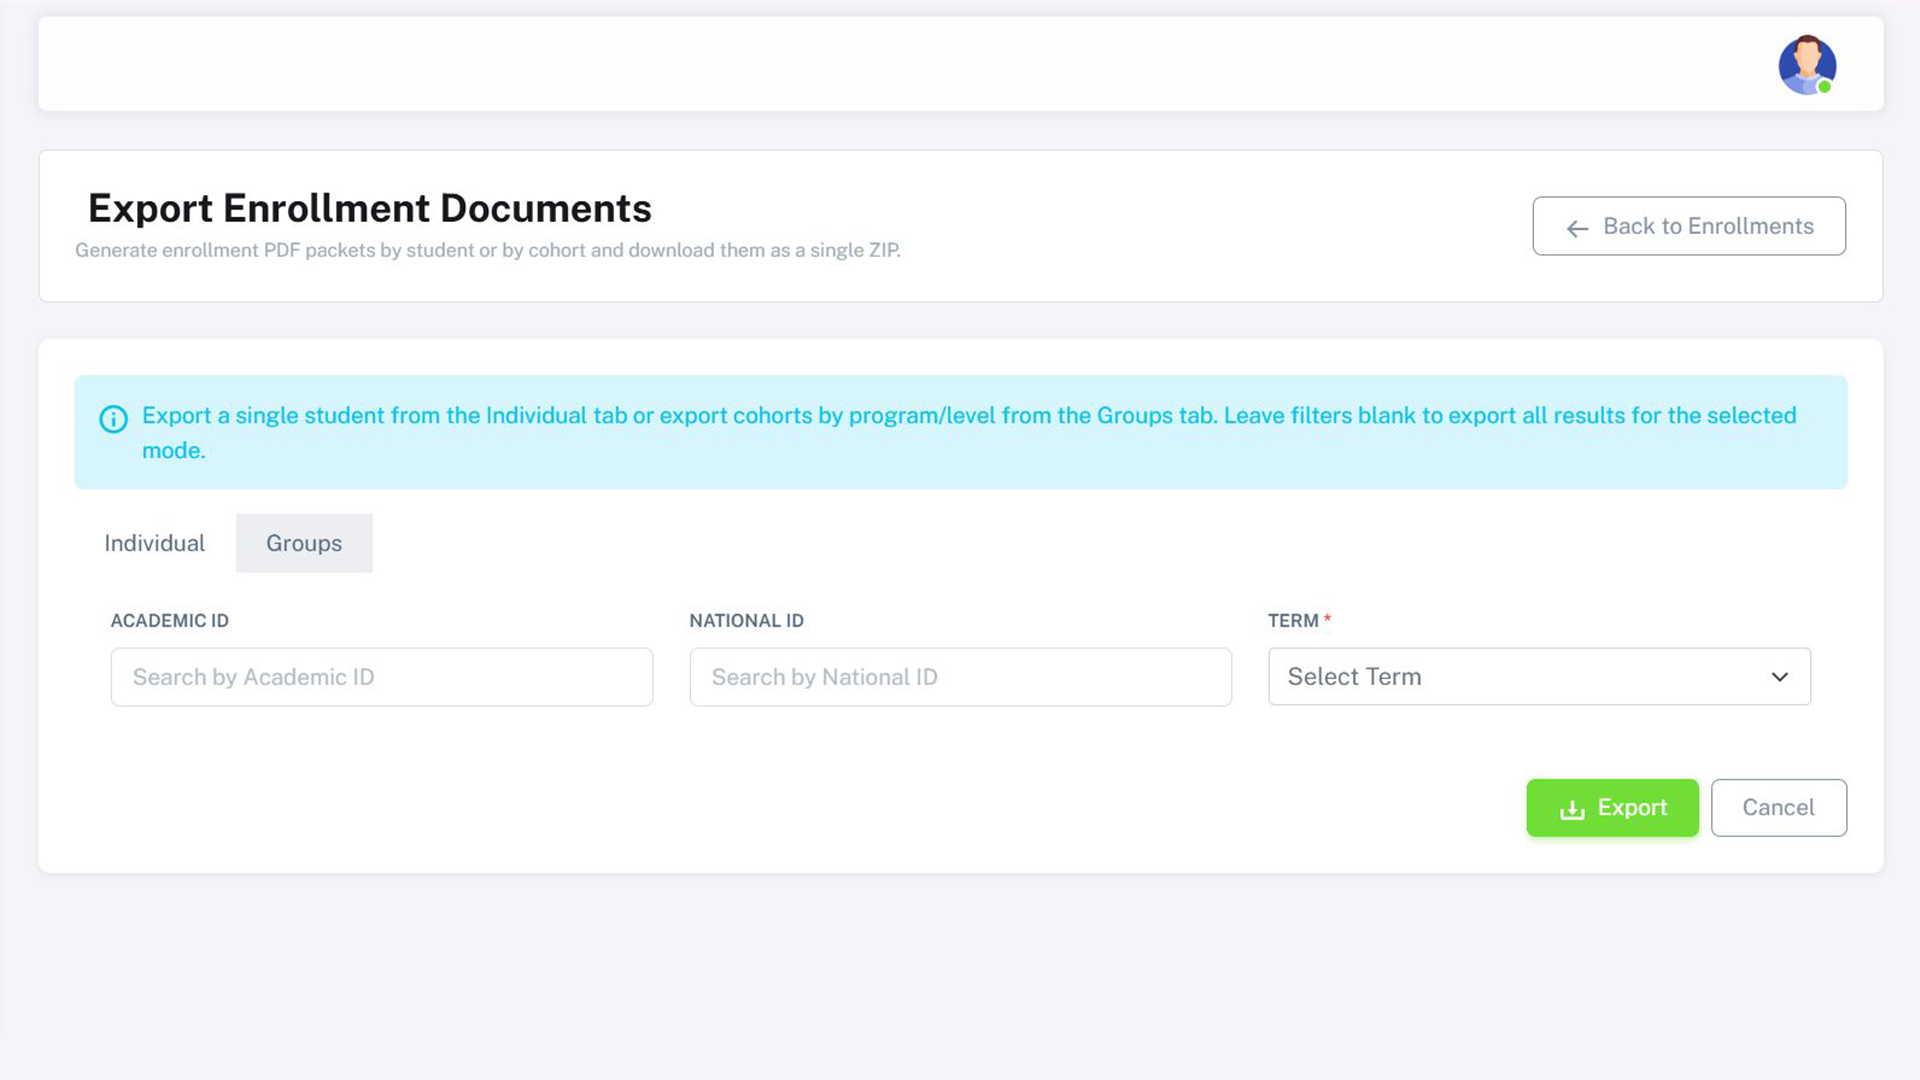The height and width of the screenshot is (1080, 1920).
Task: Open the user profile avatar menu
Action: coord(1807,65)
